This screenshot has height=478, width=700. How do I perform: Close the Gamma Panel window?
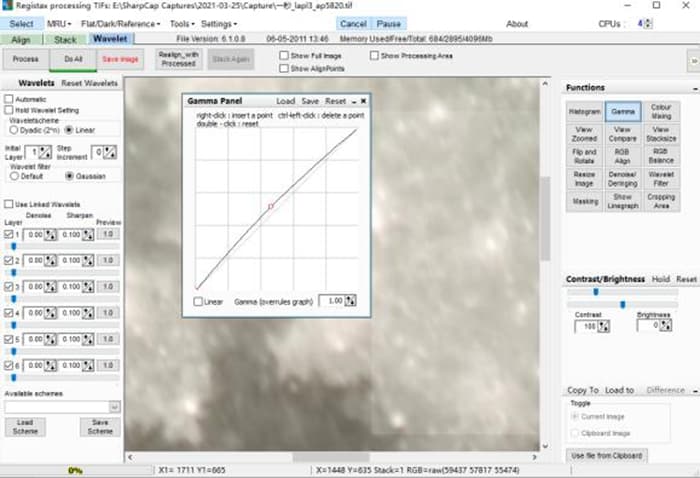pyautogui.click(x=364, y=101)
